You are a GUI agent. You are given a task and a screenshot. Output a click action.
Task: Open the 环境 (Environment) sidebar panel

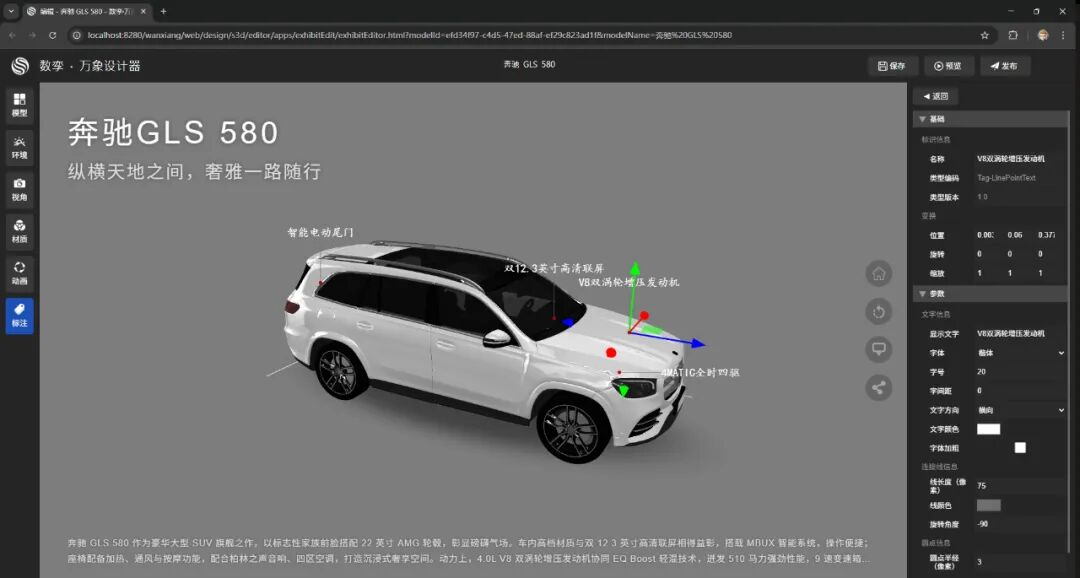pyautogui.click(x=19, y=147)
